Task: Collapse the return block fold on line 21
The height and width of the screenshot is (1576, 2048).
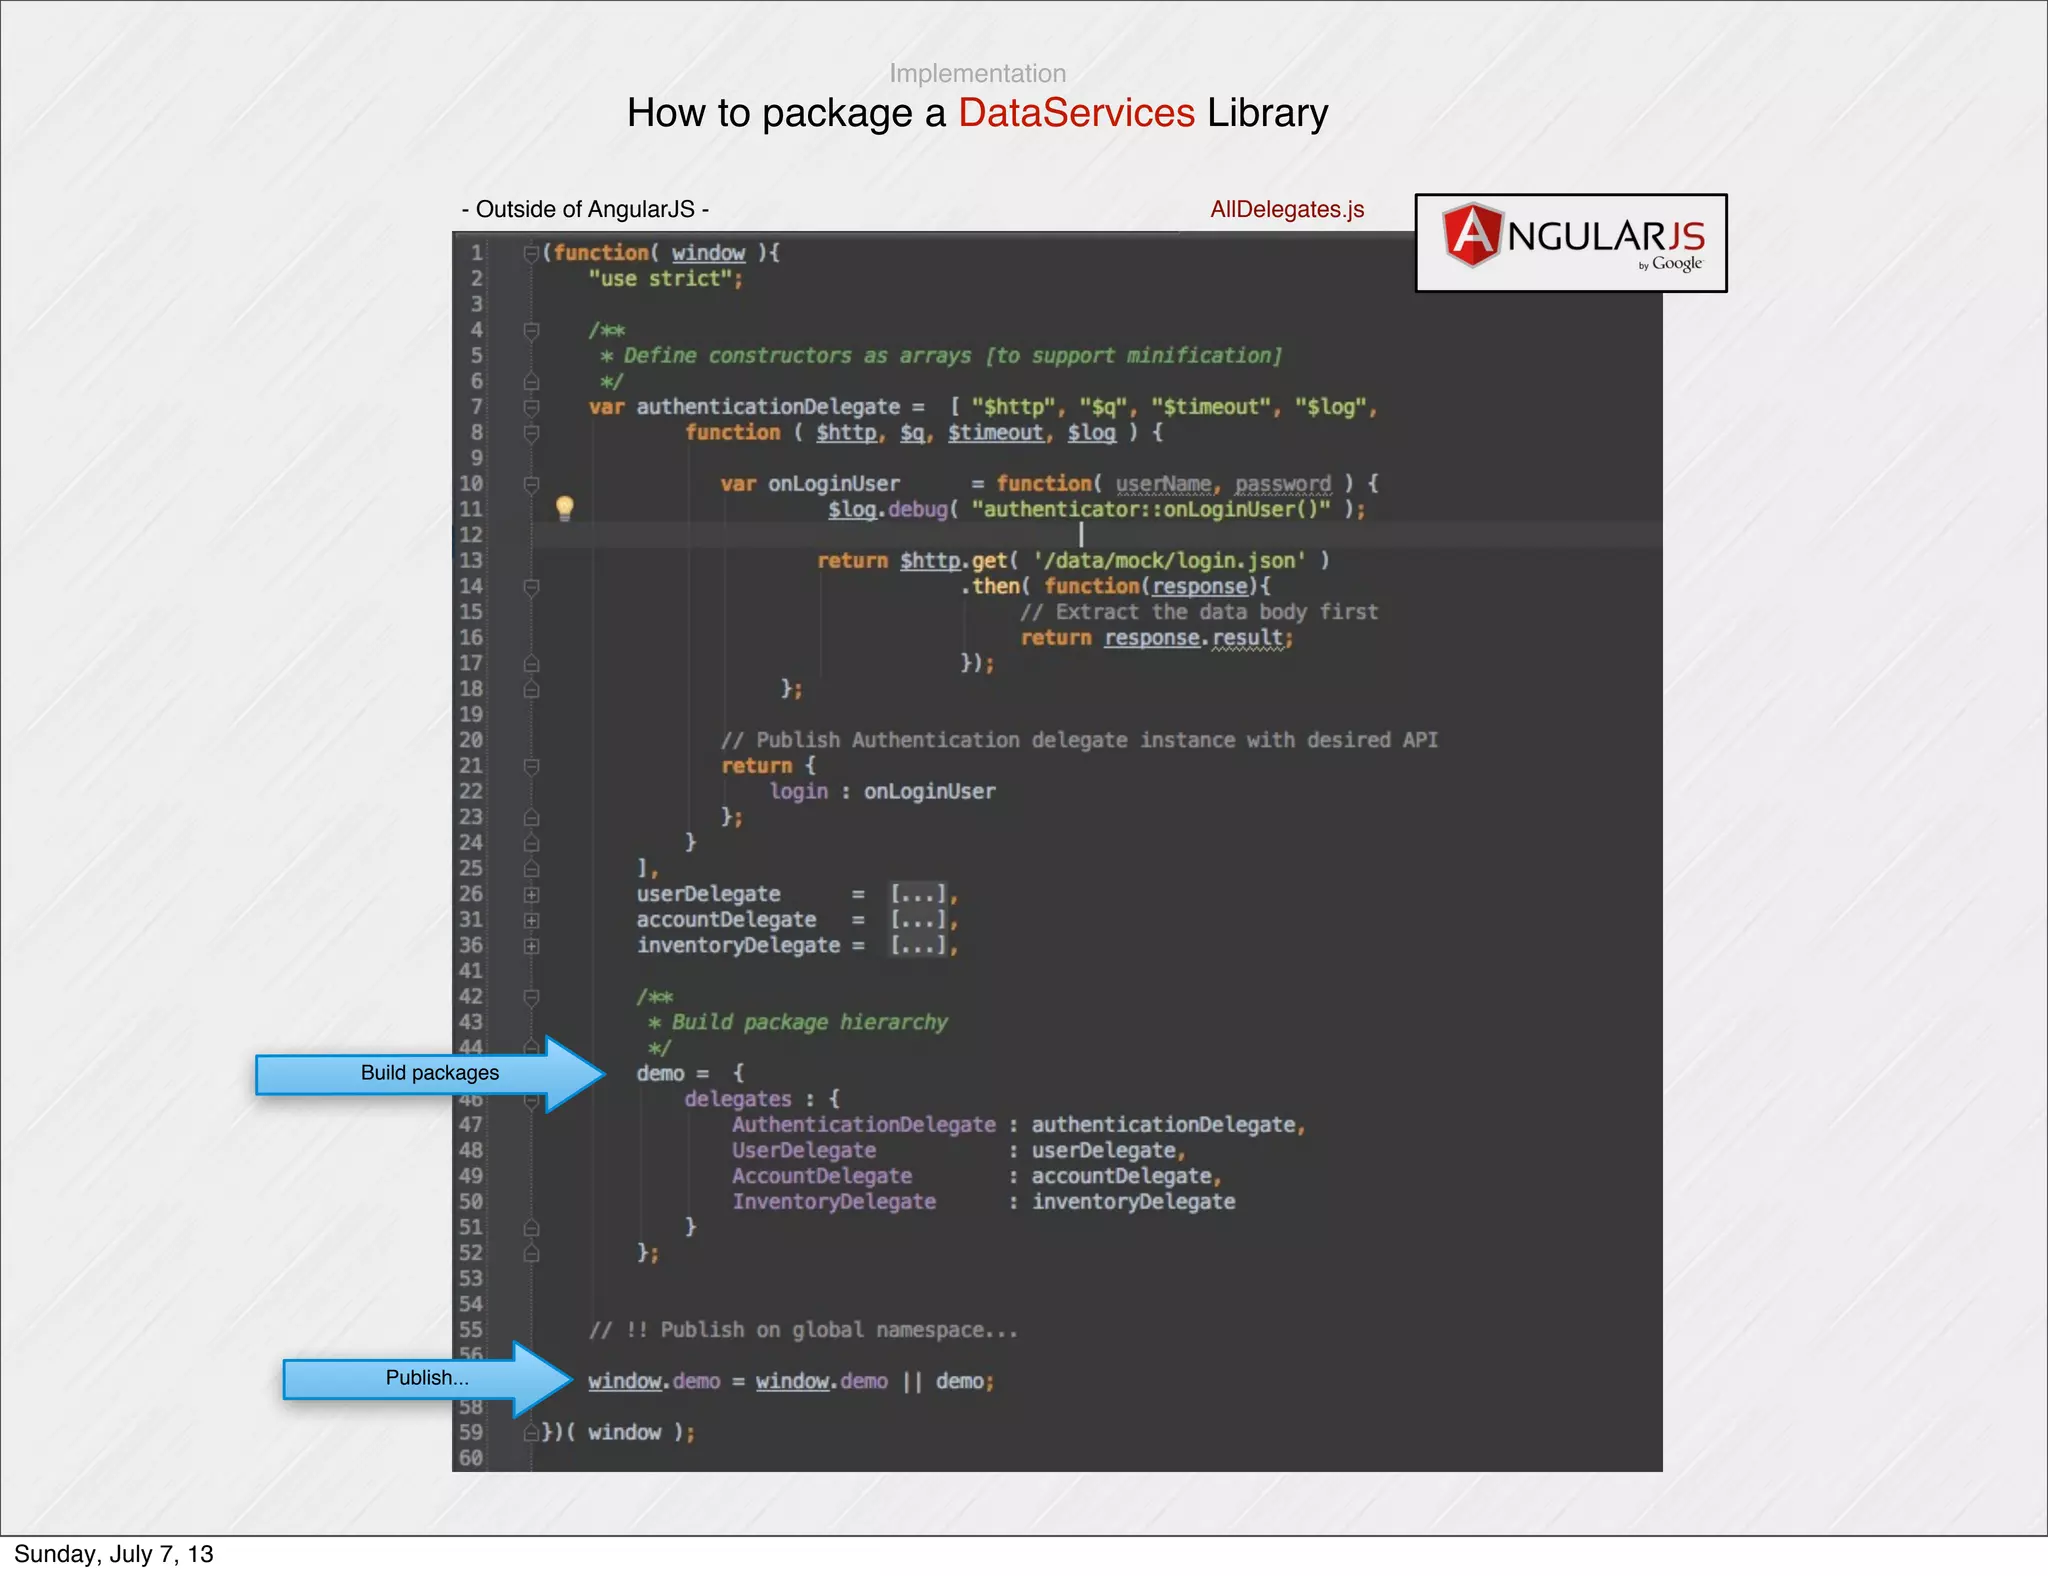Action: click(532, 766)
